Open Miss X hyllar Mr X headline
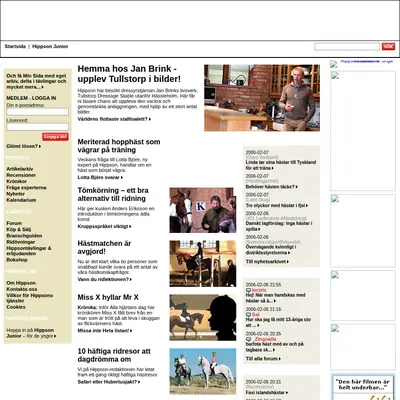400x400 pixels. 108,297
